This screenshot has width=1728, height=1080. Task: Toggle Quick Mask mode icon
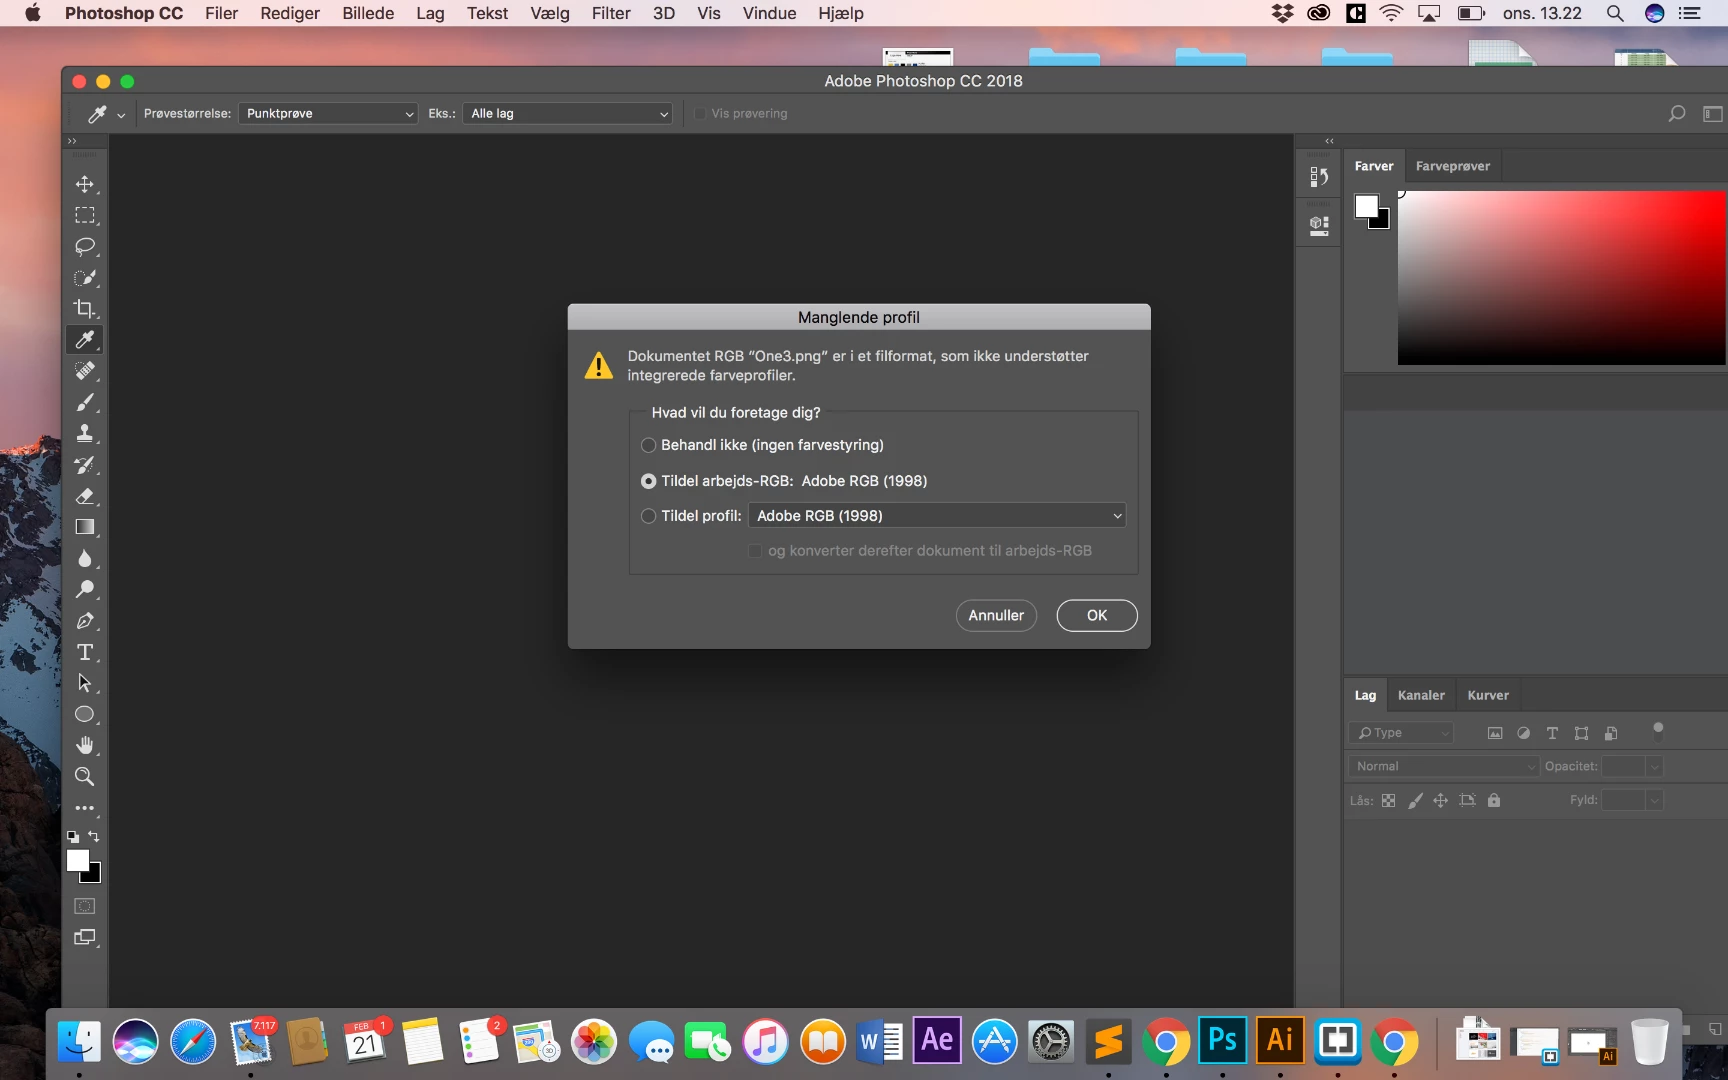pyautogui.click(x=85, y=906)
